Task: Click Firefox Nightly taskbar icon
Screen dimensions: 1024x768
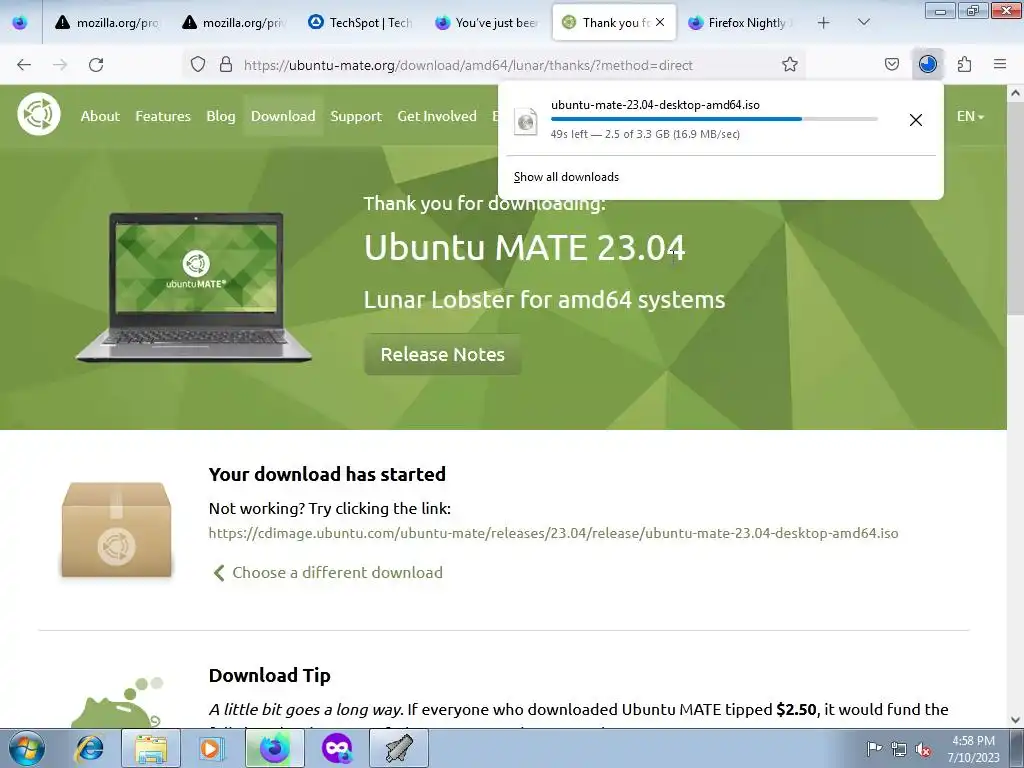Action: click(275, 748)
